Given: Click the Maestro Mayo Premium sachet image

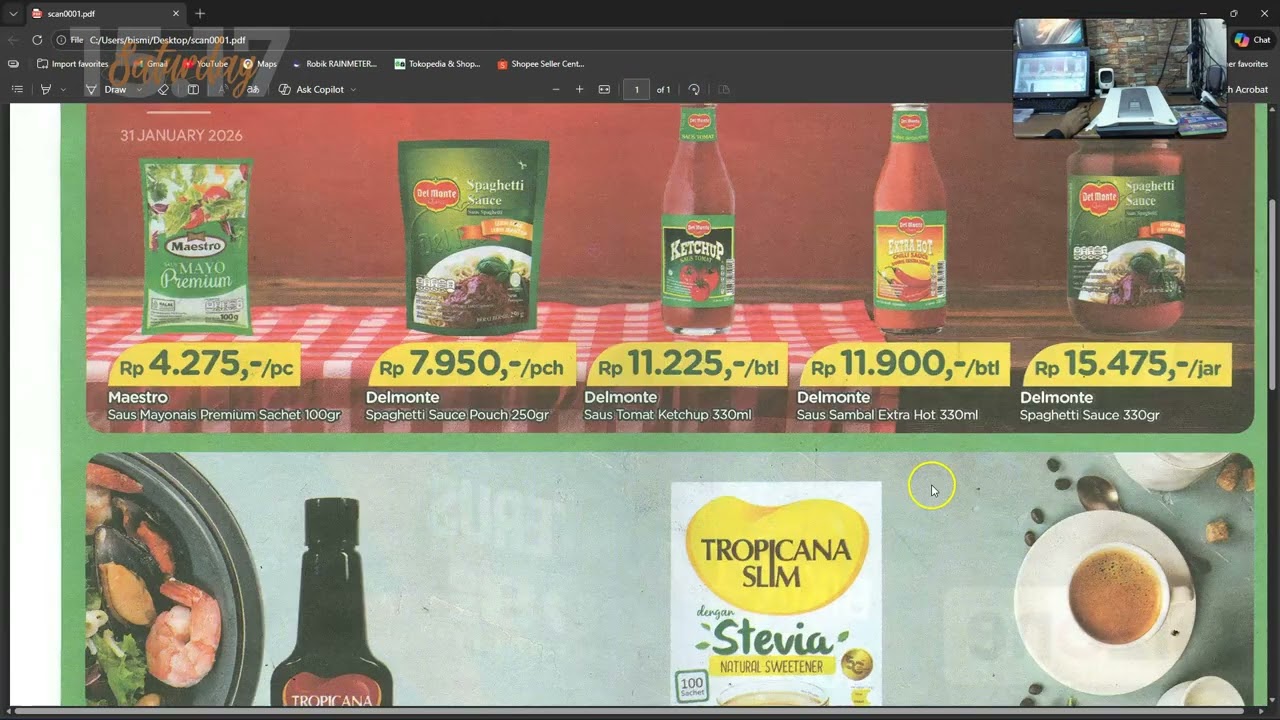Looking at the screenshot, I should tap(196, 245).
